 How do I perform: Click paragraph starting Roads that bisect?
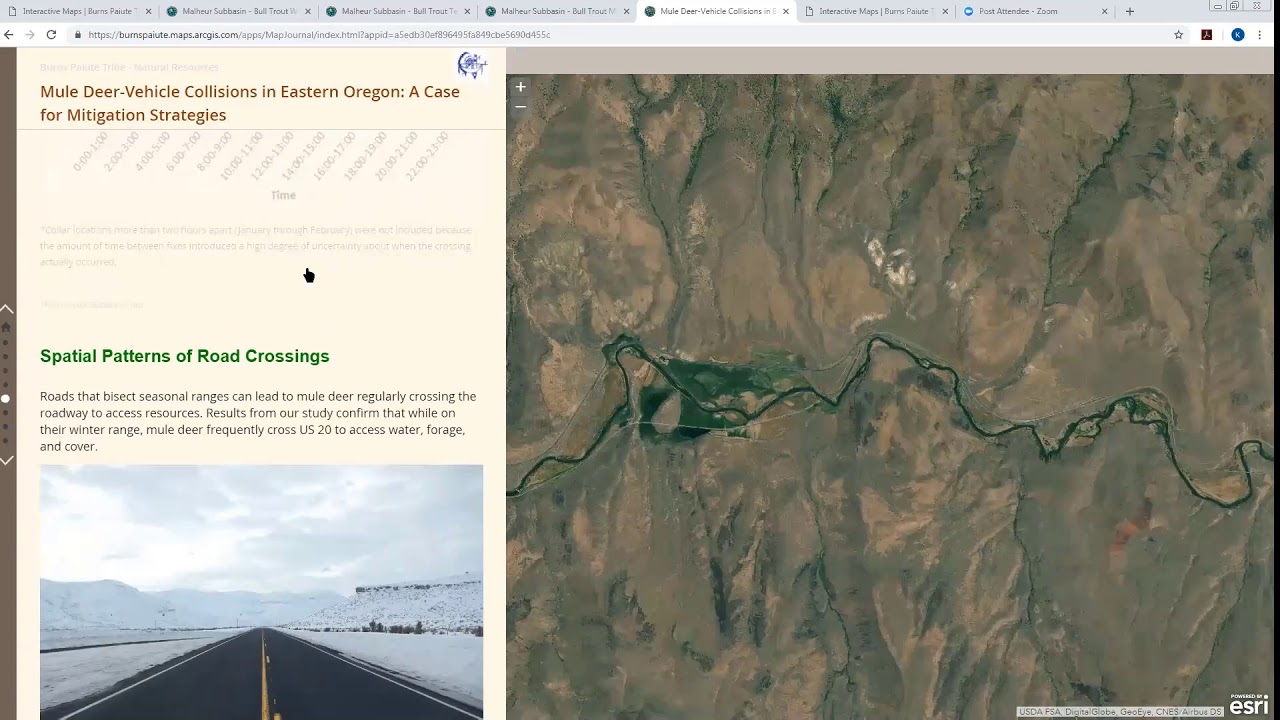[258, 421]
